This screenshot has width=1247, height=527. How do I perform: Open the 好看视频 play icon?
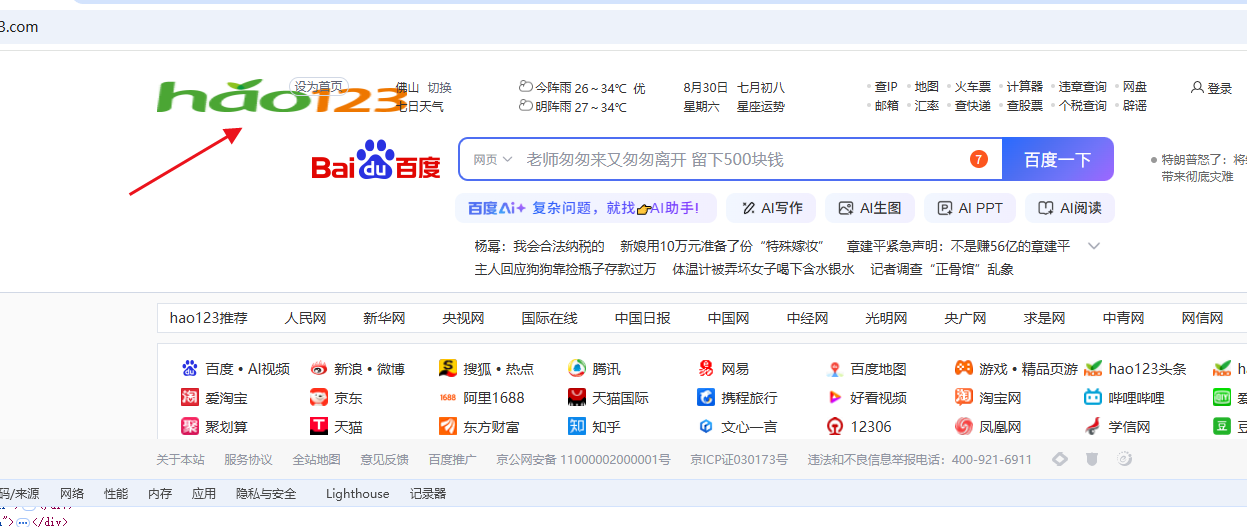click(x=835, y=398)
